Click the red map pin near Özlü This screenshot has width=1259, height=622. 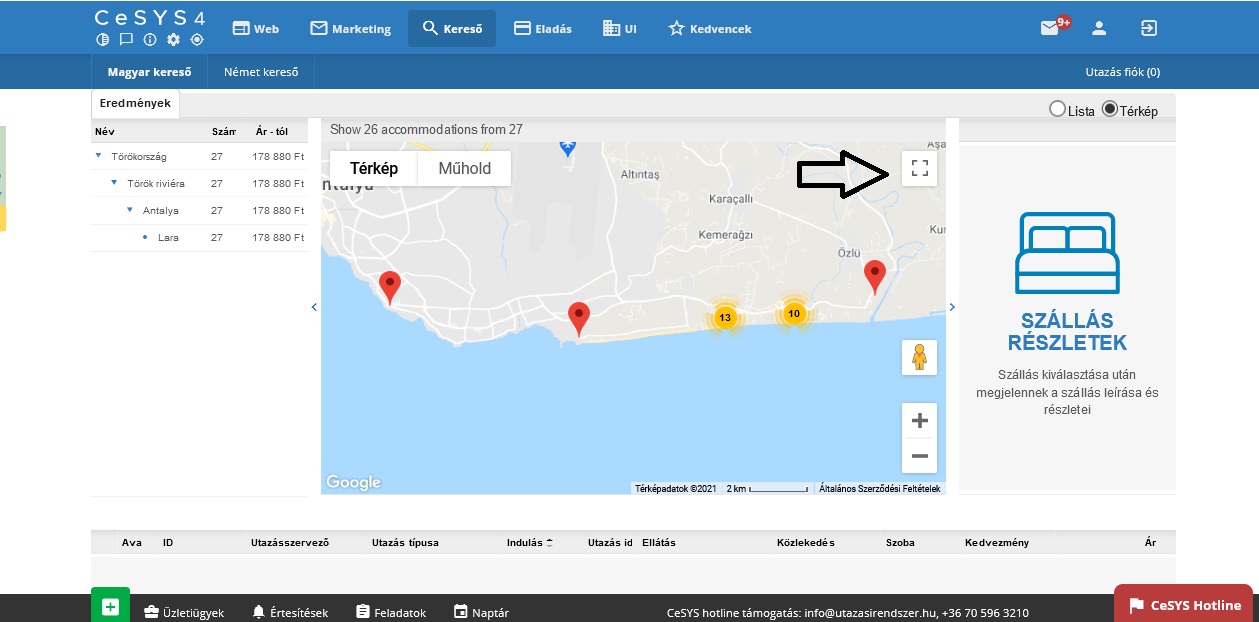pos(875,276)
